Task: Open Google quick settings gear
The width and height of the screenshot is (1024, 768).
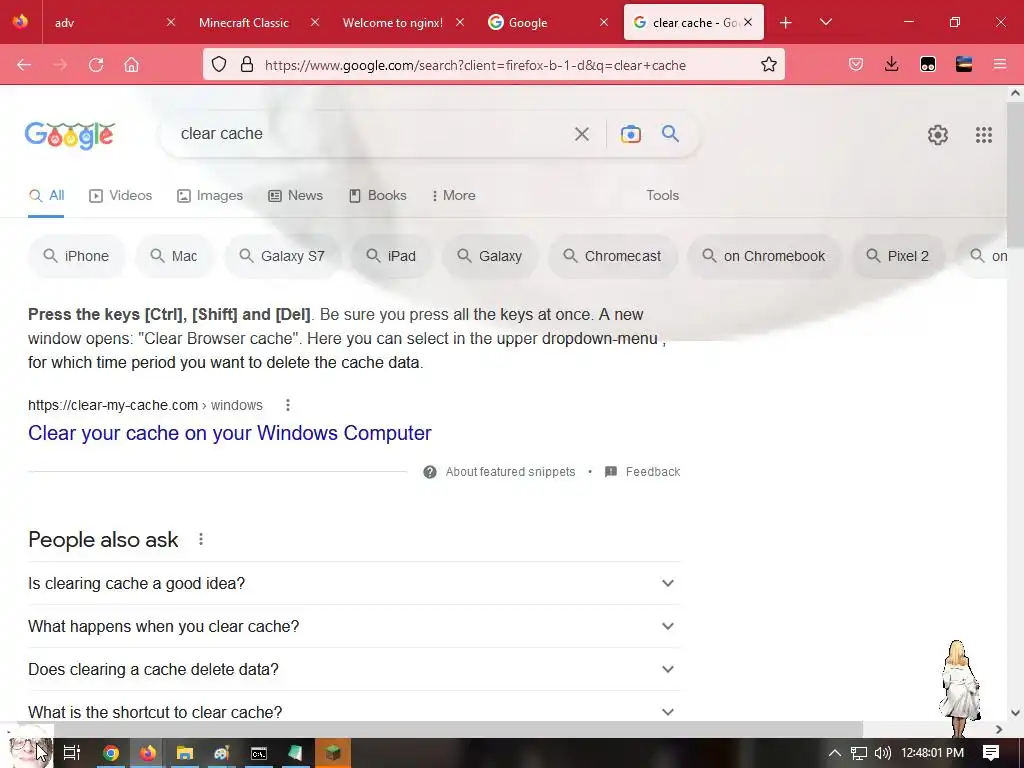Action: [x=938, y=135]
